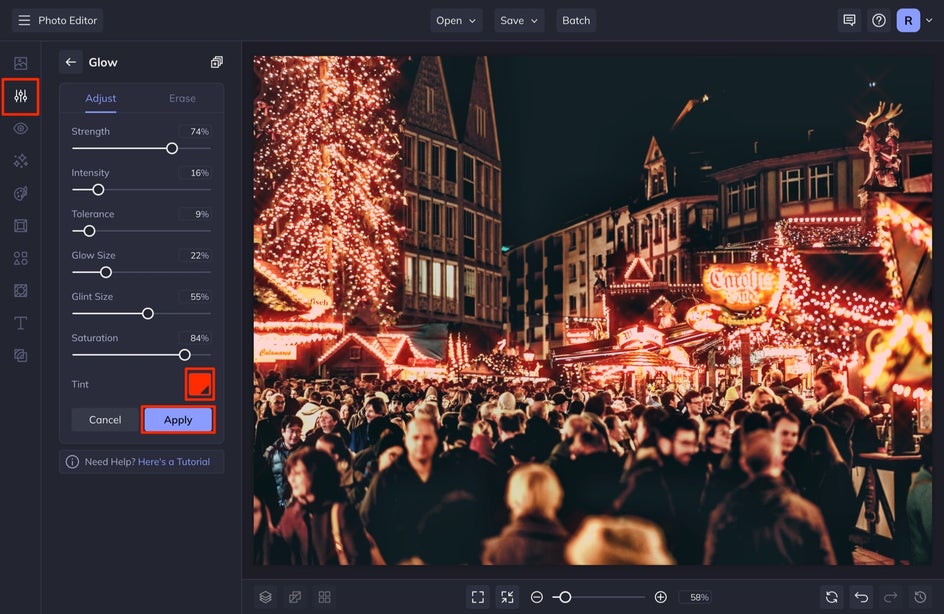Open the history clock icon
944x614 pixels.
point(920,597)
